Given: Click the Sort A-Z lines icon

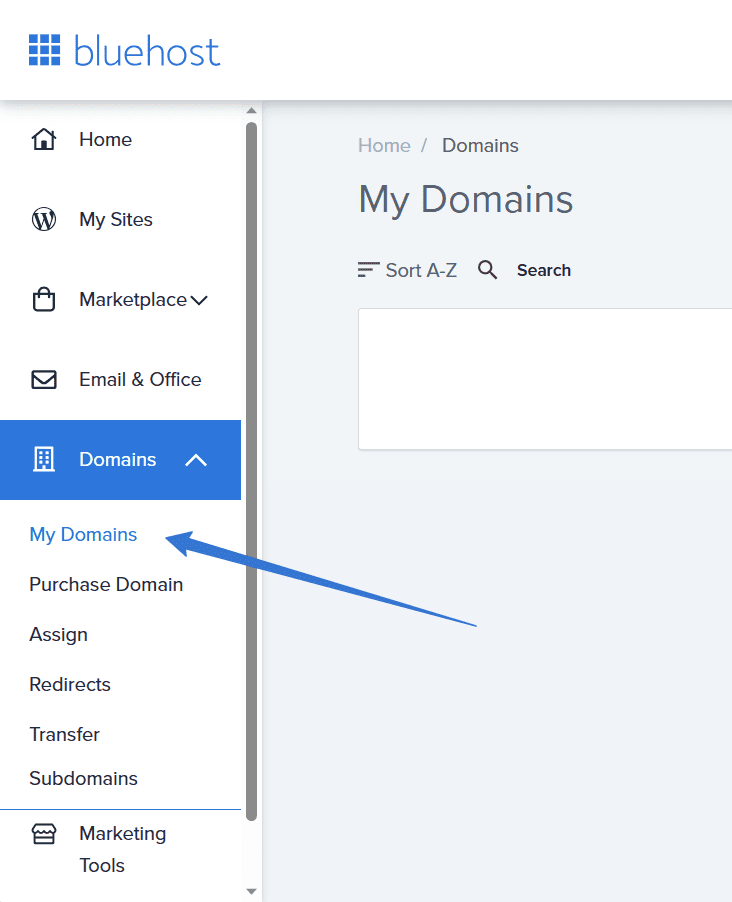Looking at the screenshot, I should point(368,270).
